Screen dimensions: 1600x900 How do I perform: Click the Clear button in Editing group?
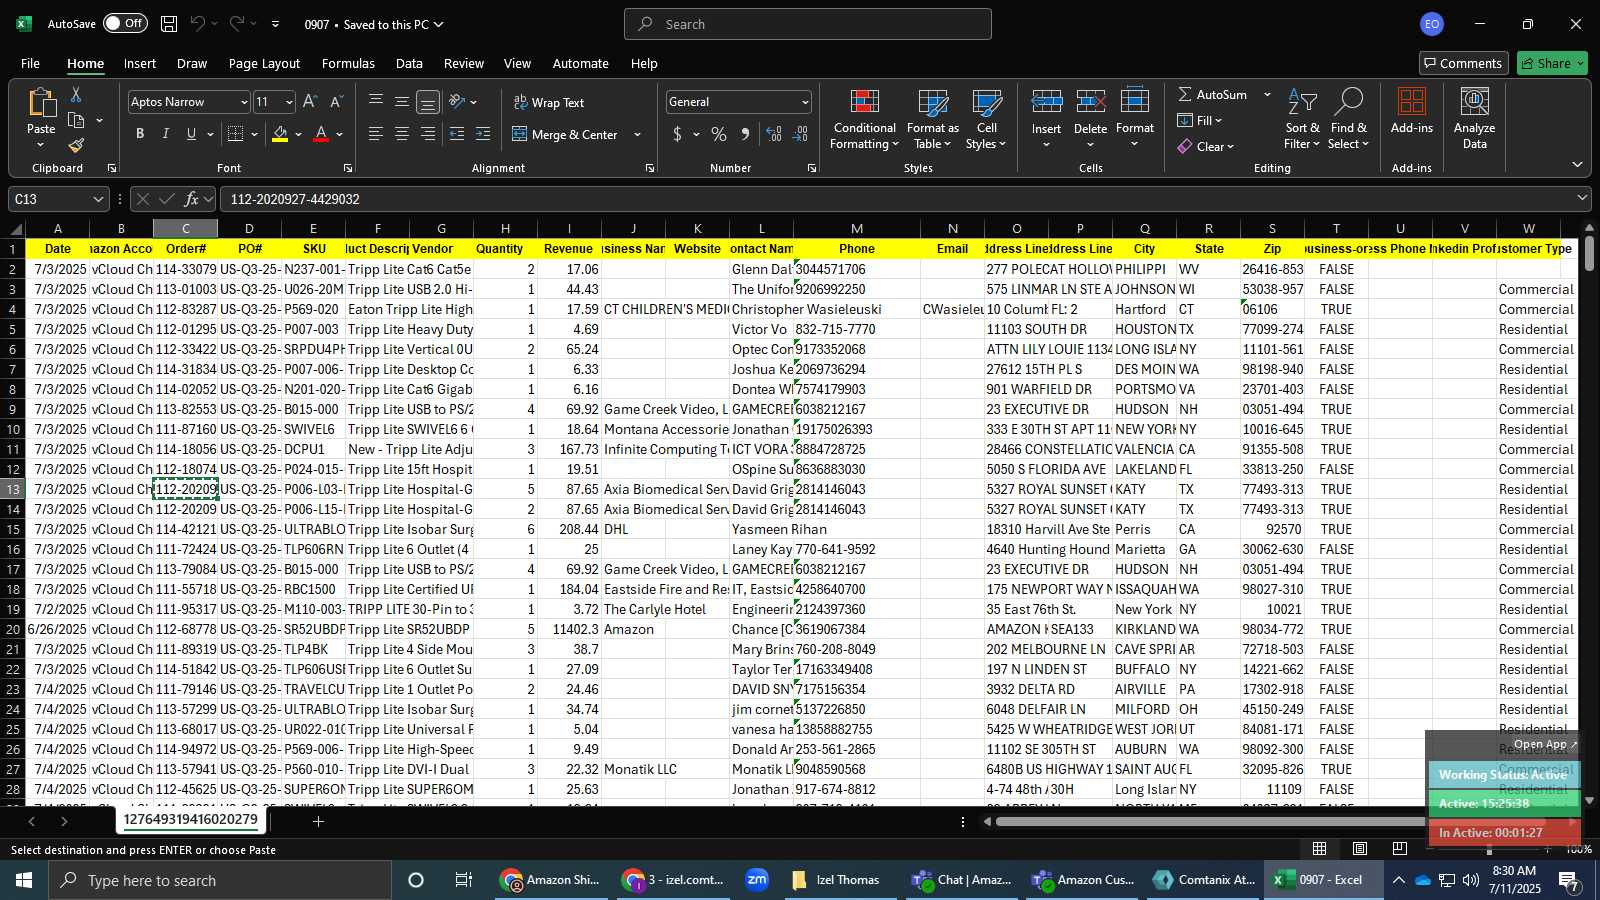pos(1206,147)
